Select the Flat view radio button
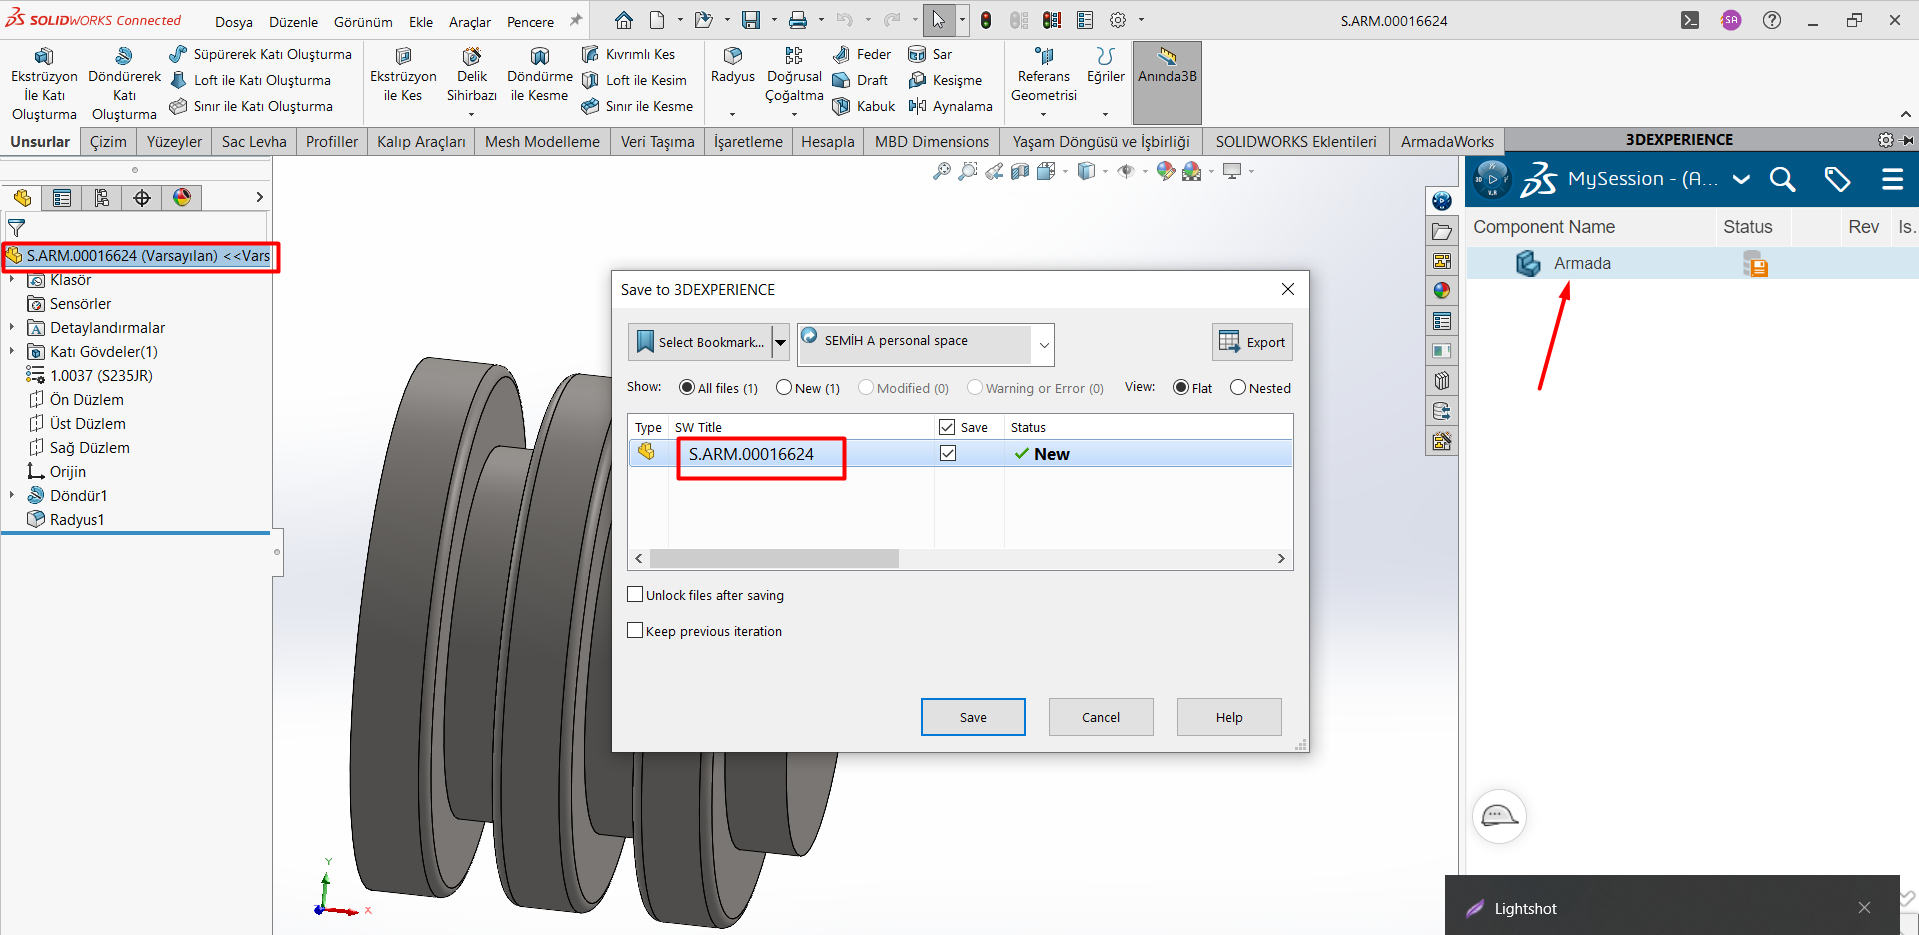This screenshot has height=935, width=1919. [x=1181, y=388]
